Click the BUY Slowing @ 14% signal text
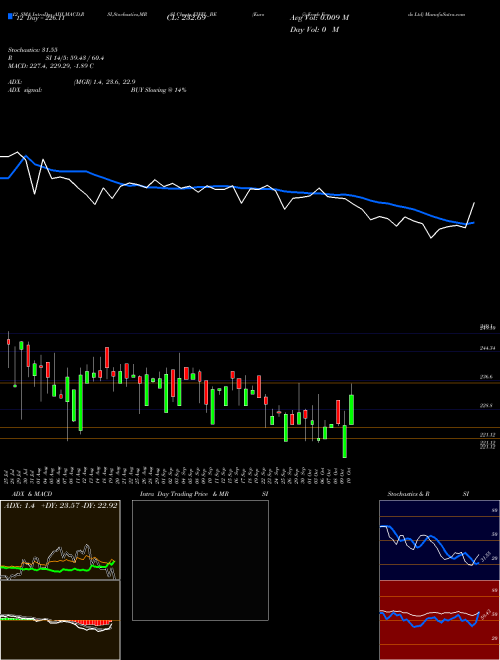Image resolution: width=500 pixels, height=660 pixels. pos(158,90)
